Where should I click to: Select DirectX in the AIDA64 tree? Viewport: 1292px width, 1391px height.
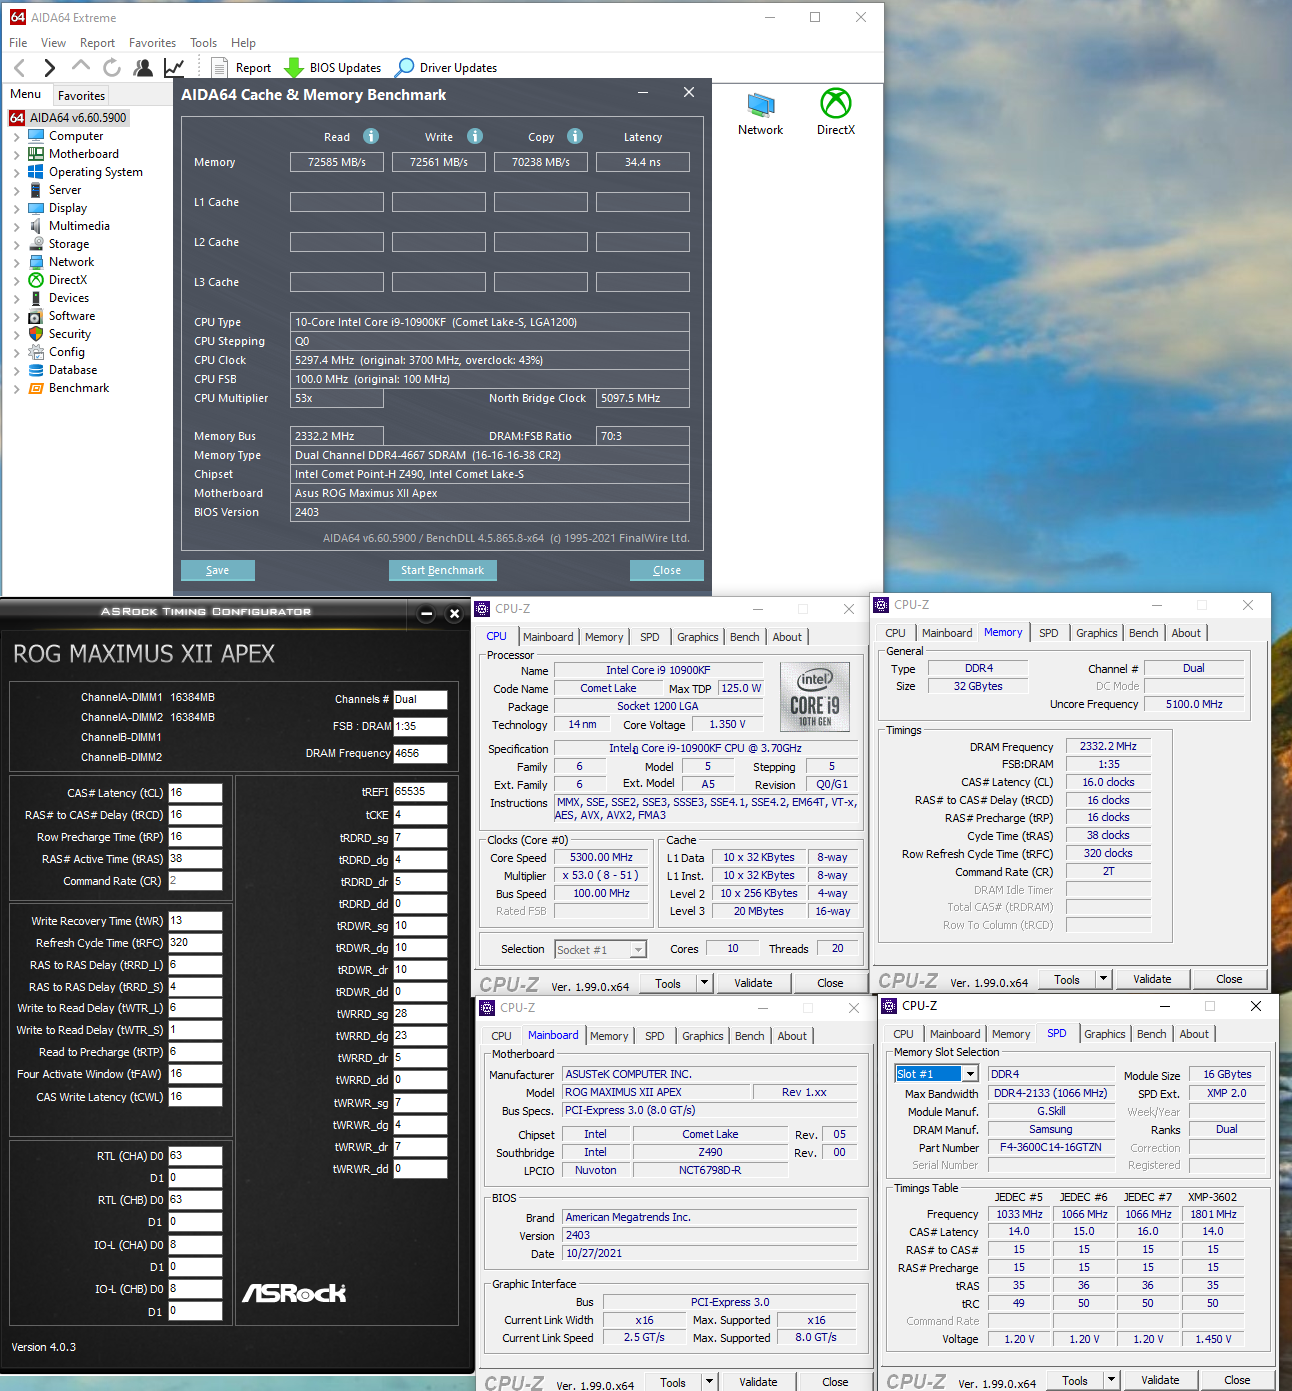(x=67, y=280)
